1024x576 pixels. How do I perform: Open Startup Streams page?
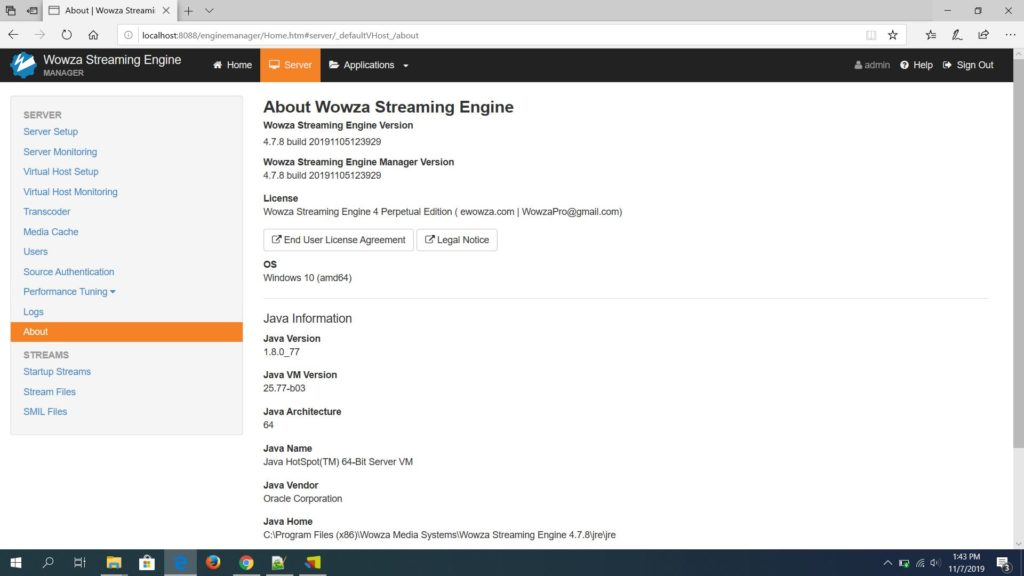(57, 372)
